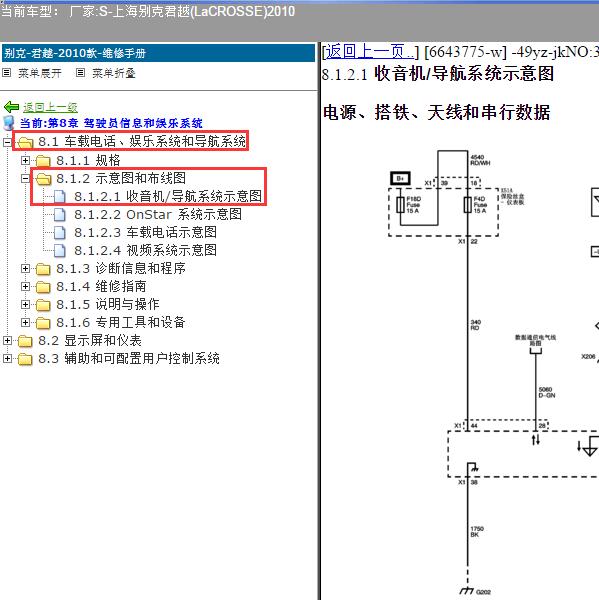Image resolution: width=599 pixels, height=600 pixels.
Task: Collapse the 8.1.2 示意图和布线图 node
Action: (25, 178)
